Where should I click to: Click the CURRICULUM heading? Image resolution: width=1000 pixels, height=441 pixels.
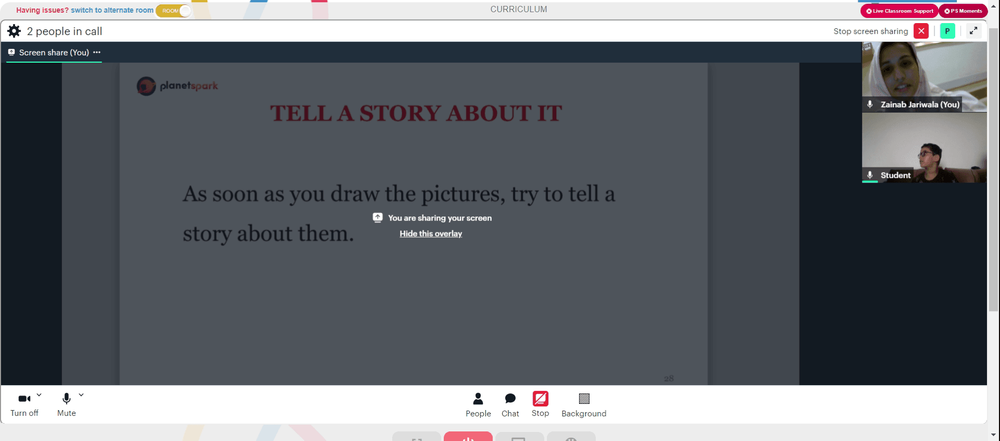point(518,10)
